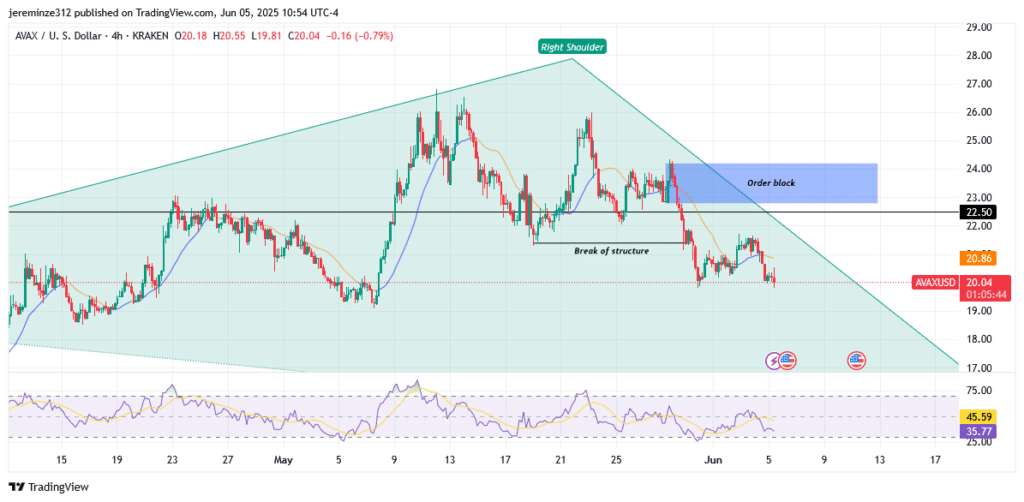Open the US flag event beside lightning icon
Screen dimensions: 1024x502
(x=788, y=360)
